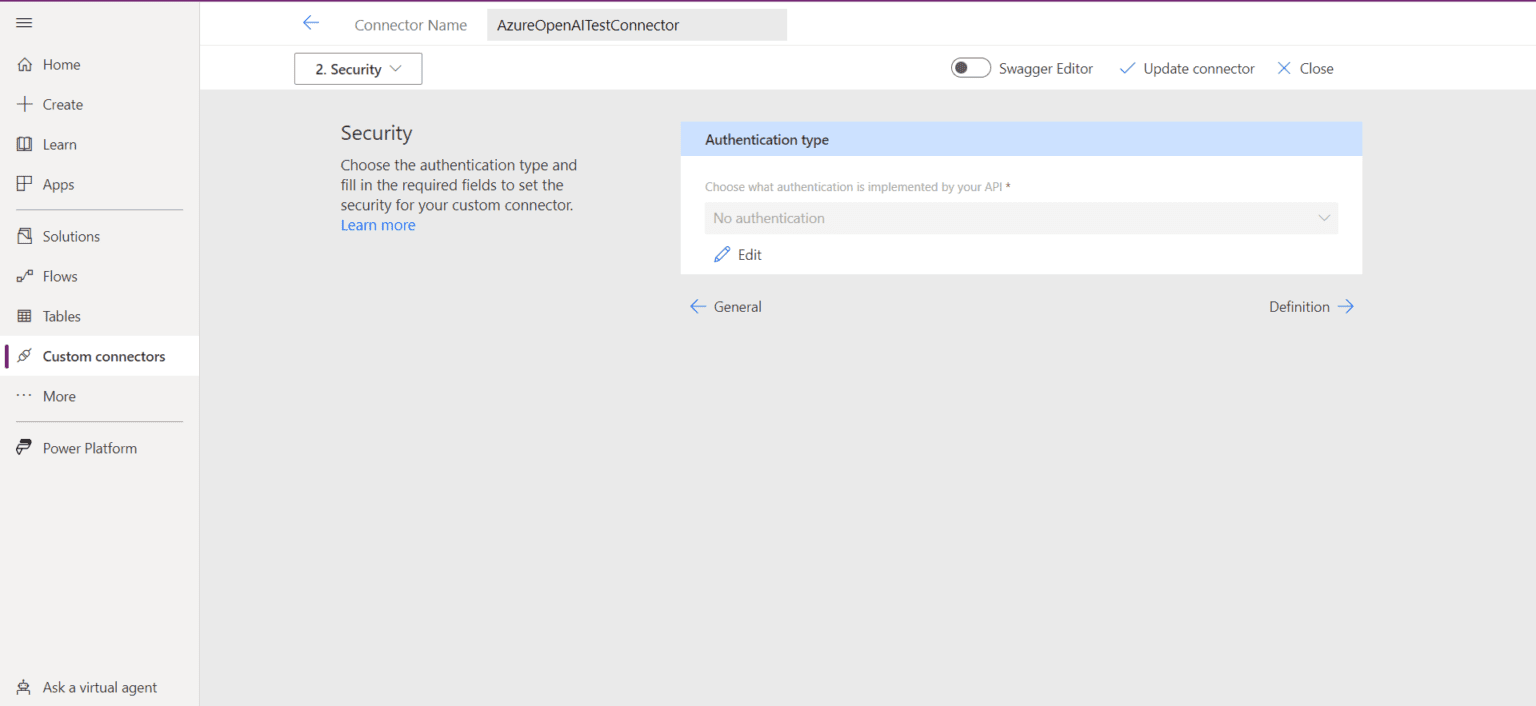Go to the Definition step
Viewport: 1536px width, 706px height.
tap(1311, 306)
